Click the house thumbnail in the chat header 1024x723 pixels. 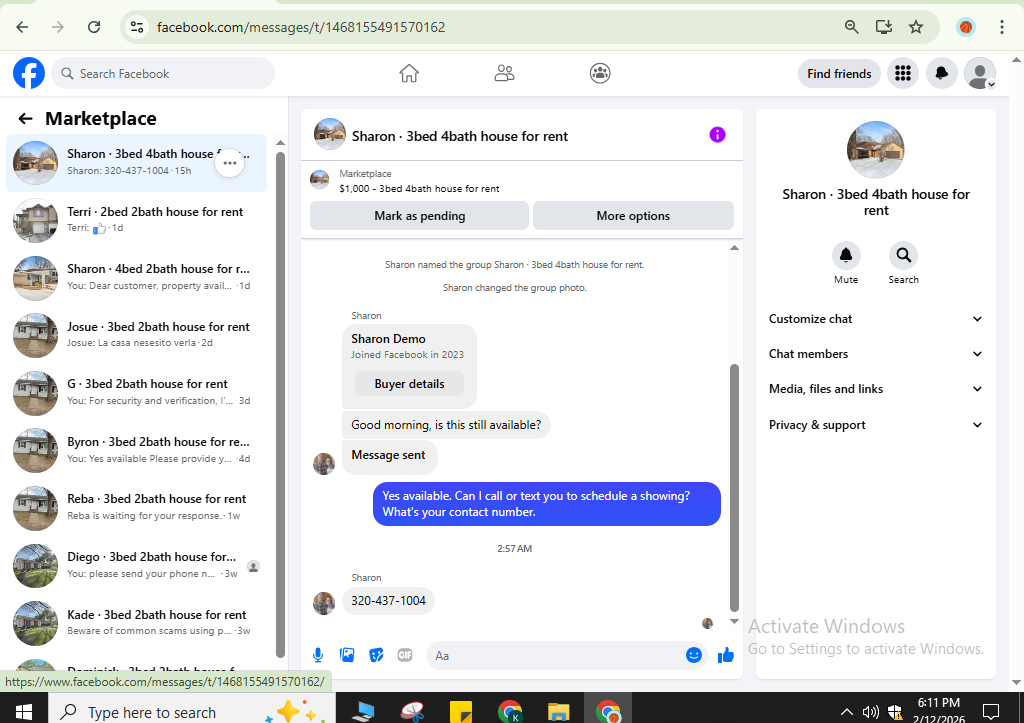(330, 135)
